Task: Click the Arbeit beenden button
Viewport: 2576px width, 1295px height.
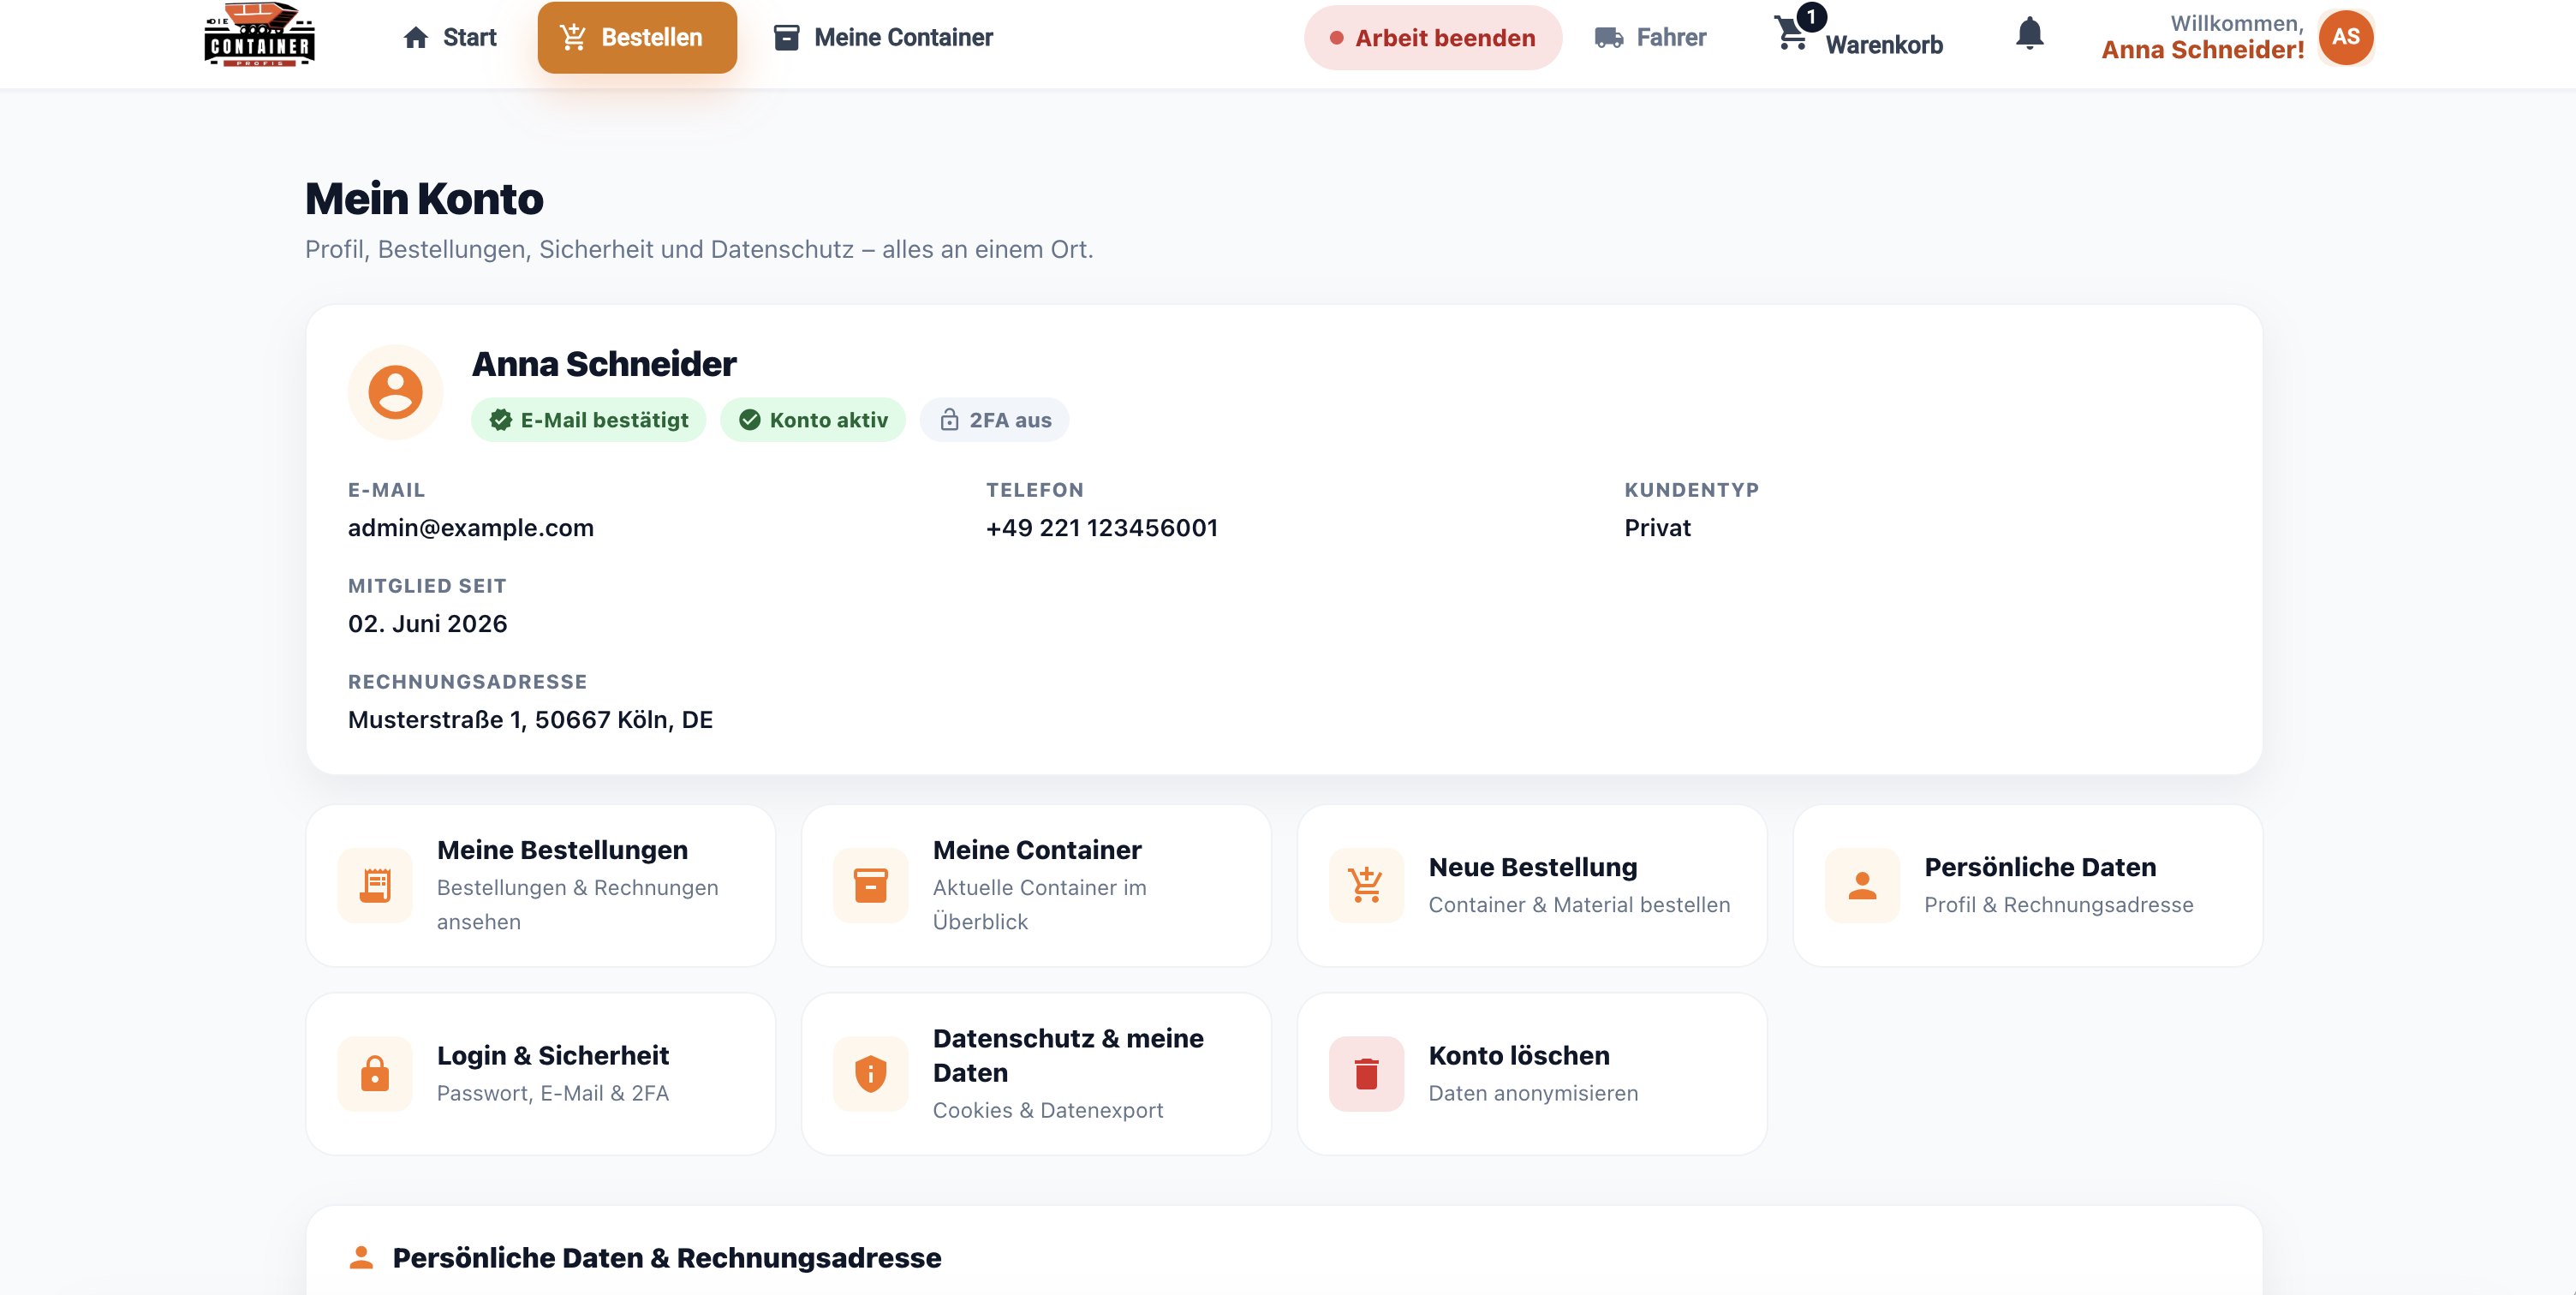Action: click(x=1432, y=38)
